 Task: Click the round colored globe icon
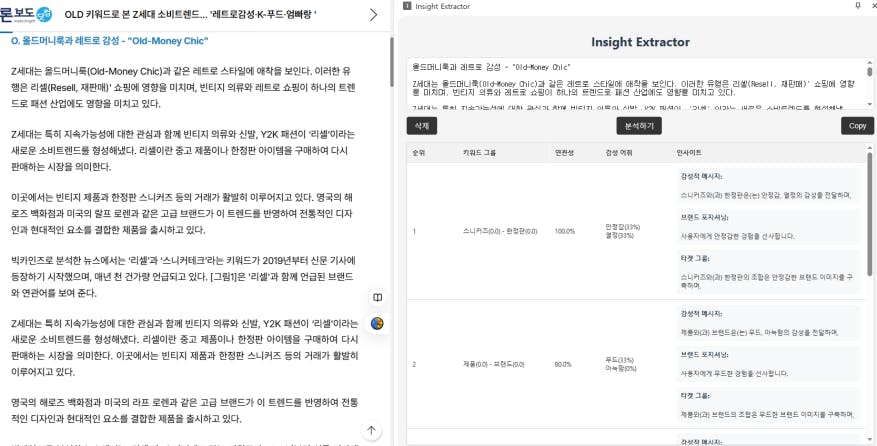(377, 323)
